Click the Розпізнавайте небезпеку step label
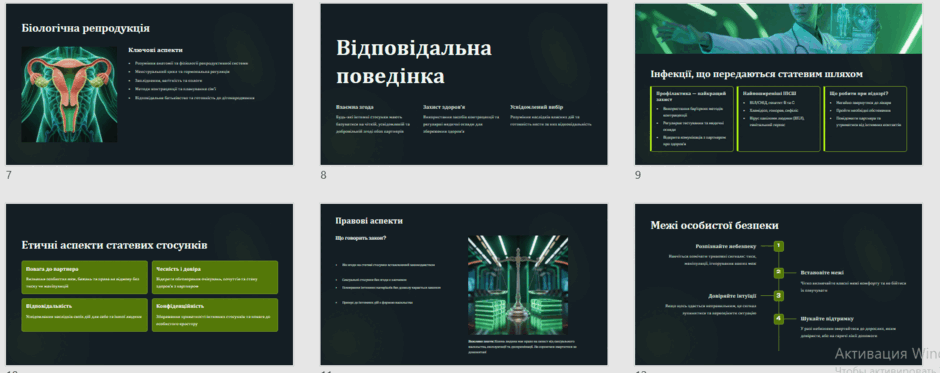Image resolution: width=940 pixels, height=373 pixels. click(x=726, y=246)
